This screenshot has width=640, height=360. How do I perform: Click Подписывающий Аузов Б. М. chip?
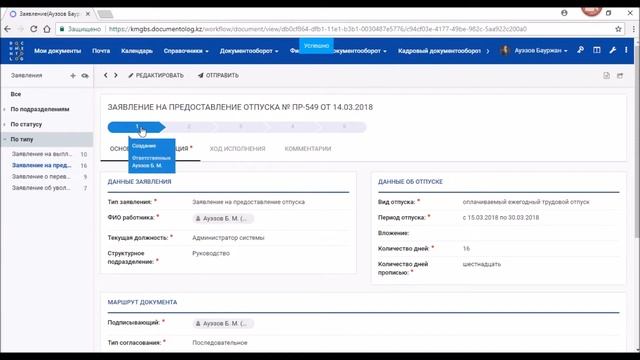(223, 324)
